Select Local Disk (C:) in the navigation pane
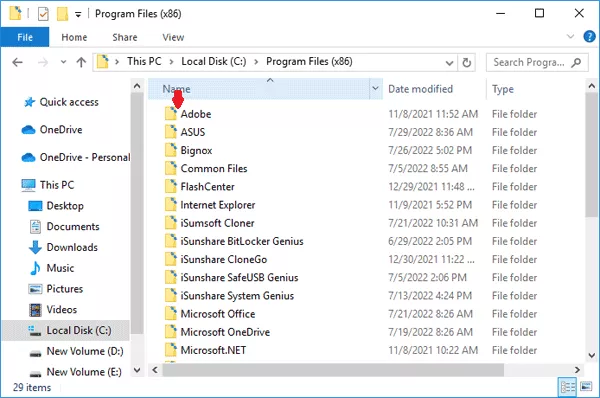 [66, 330]
